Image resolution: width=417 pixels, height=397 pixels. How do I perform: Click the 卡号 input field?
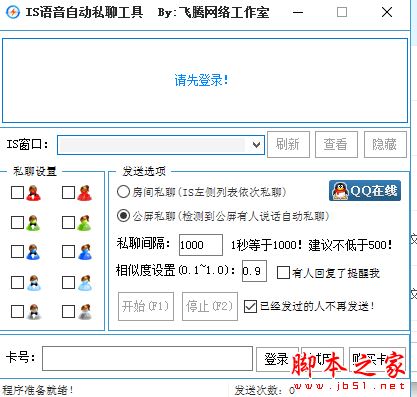coord(147,359)
